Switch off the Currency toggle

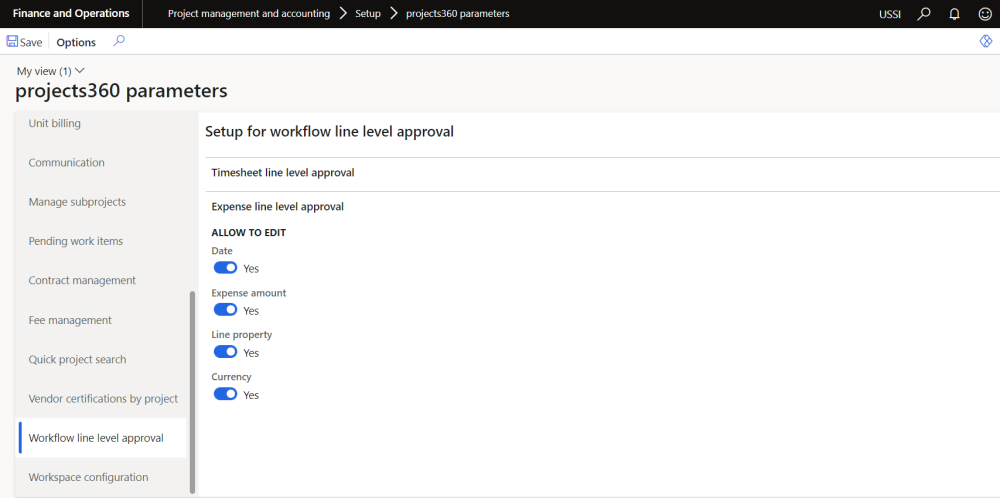point(225,394)
